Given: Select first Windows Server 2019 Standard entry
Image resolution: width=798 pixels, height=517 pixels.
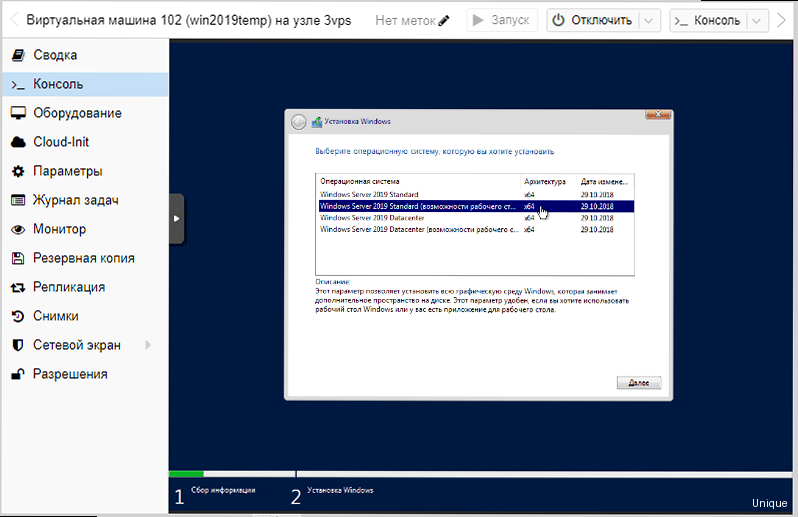Looking at the screenshot, I should click(370, 194).
